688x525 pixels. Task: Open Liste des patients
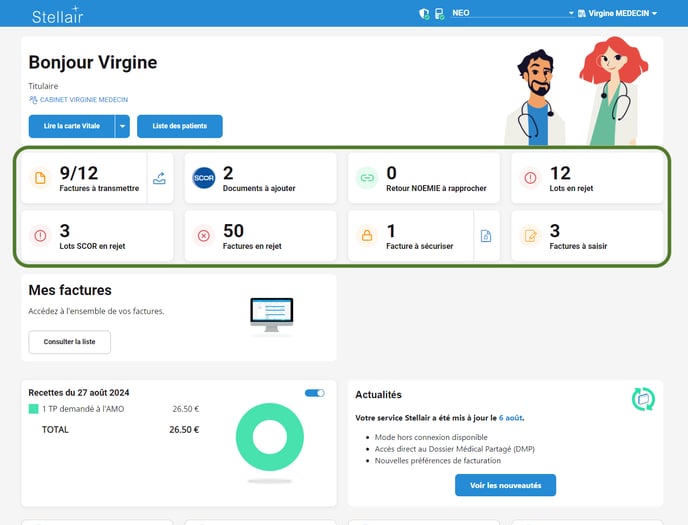pos(180,126)
